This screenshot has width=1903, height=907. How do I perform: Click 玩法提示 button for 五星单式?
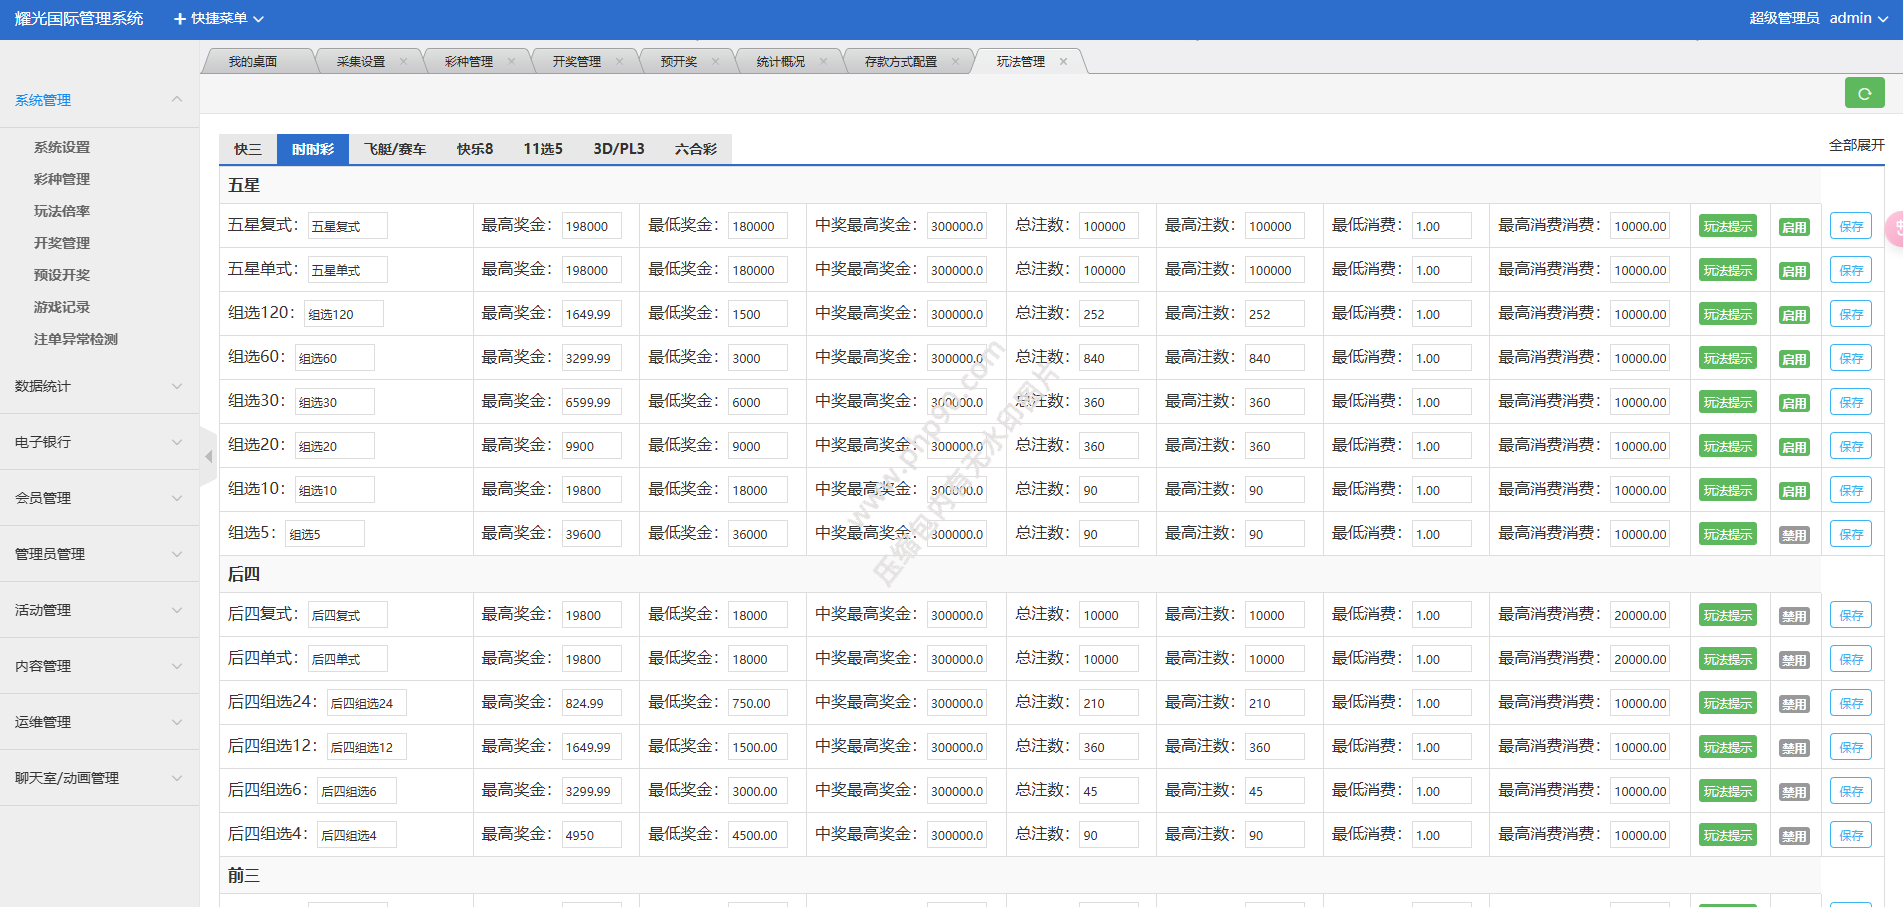click(1727, 271)
